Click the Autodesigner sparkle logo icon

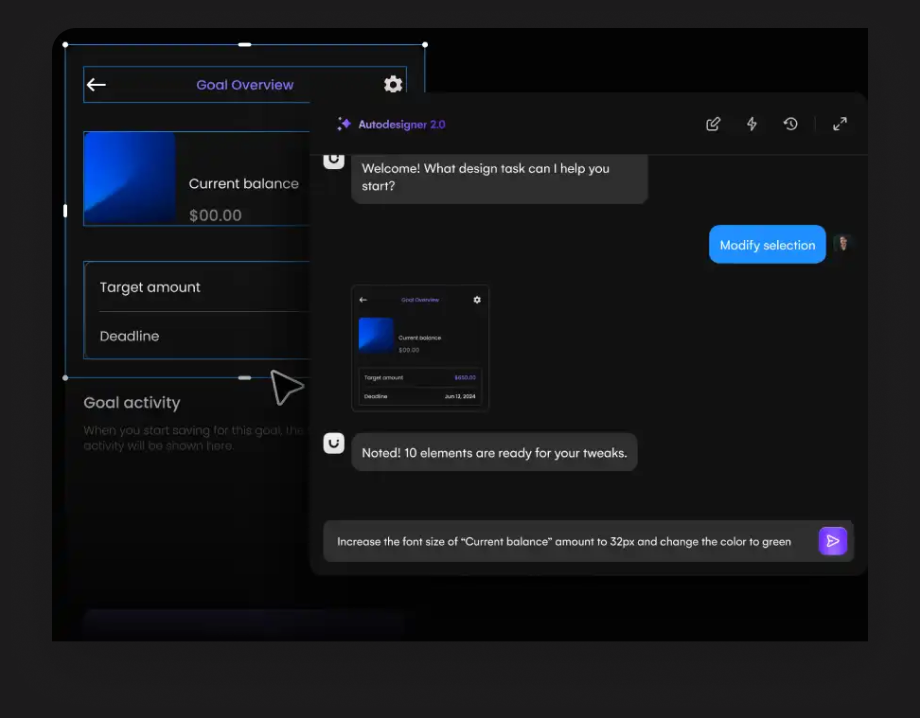344,124
